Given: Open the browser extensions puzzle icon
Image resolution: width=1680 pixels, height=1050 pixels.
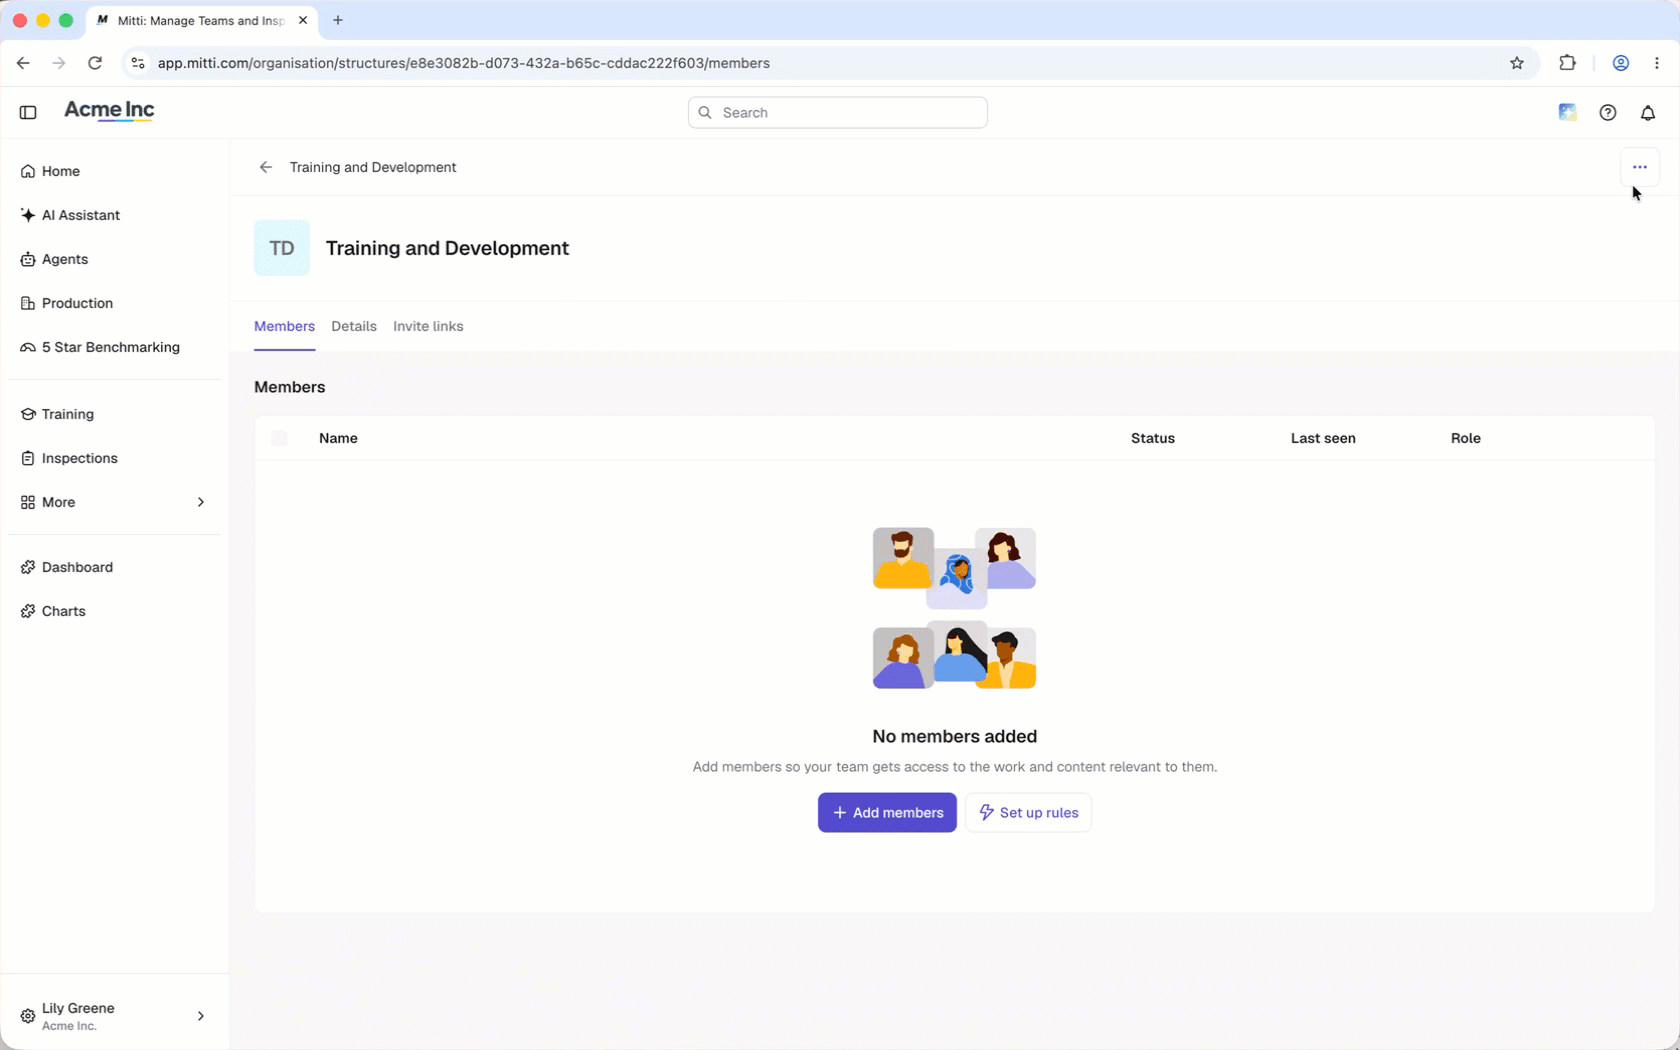Looking at the screenshot, I should click(x=1567, y=62).
